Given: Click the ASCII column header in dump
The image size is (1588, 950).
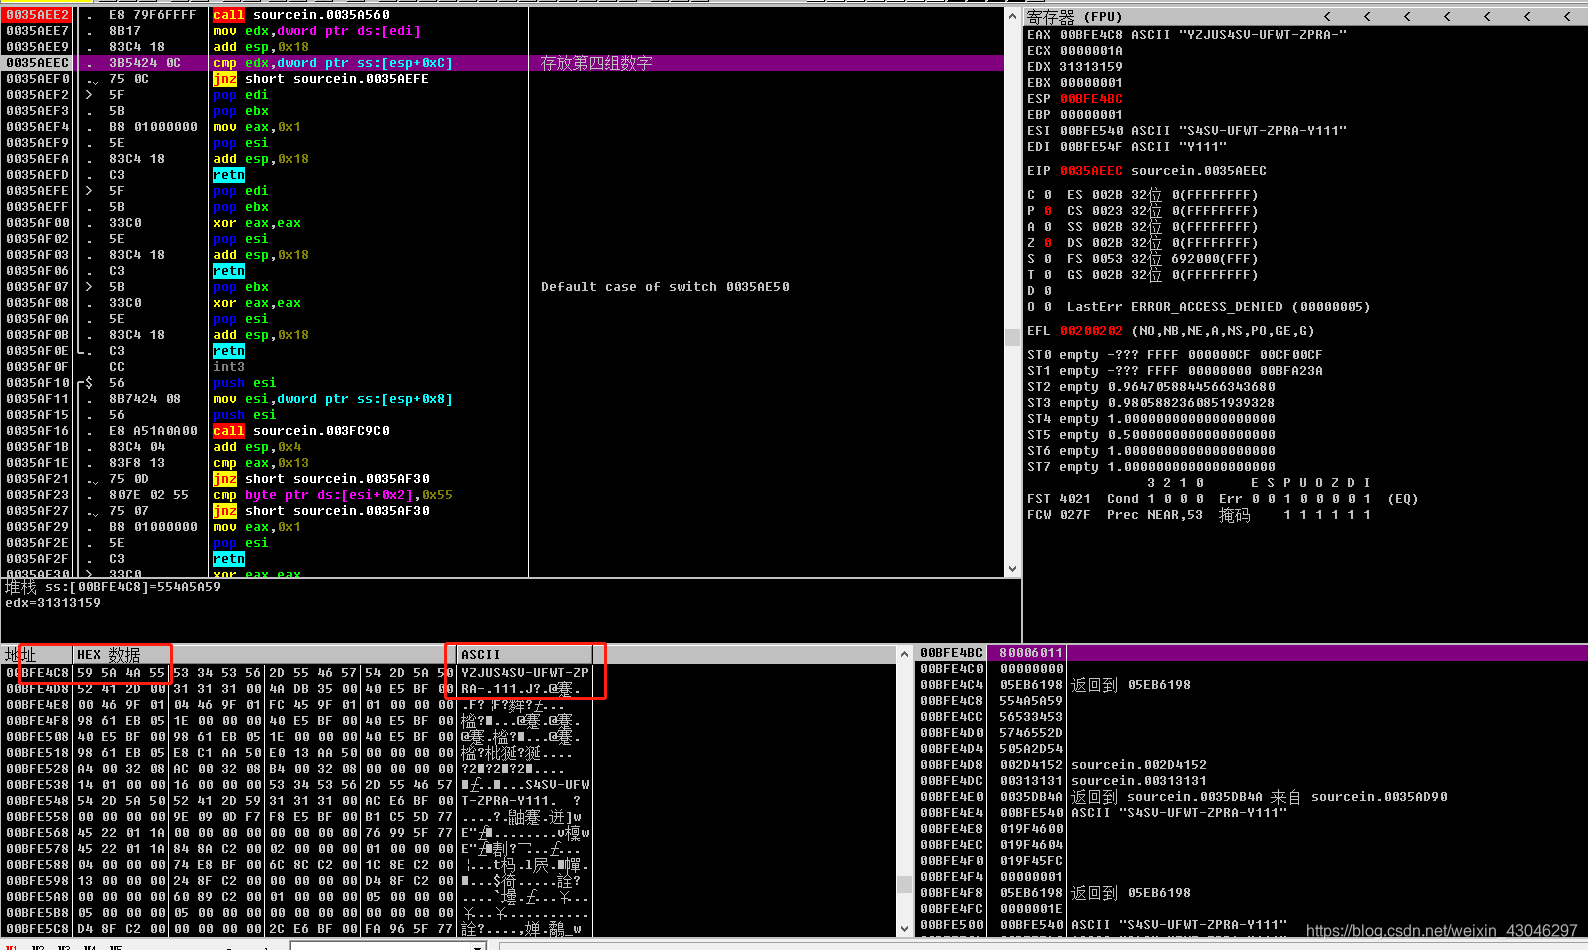Looking at the screenshot, I should click(525, 655).
